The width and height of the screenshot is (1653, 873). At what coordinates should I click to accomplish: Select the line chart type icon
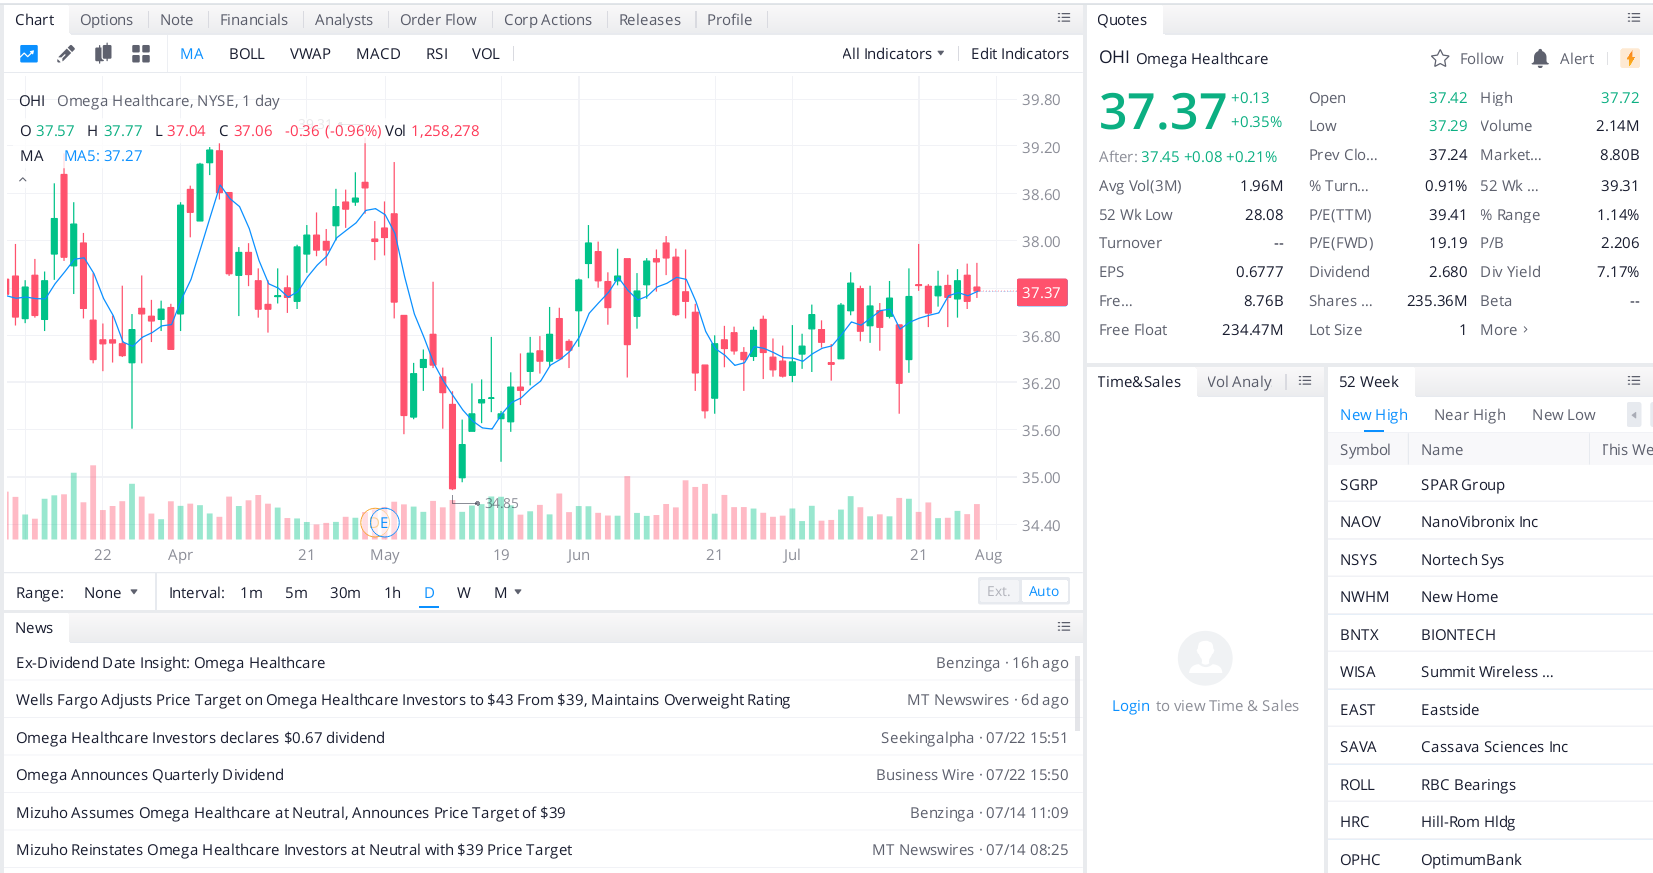tap(29, 54)
